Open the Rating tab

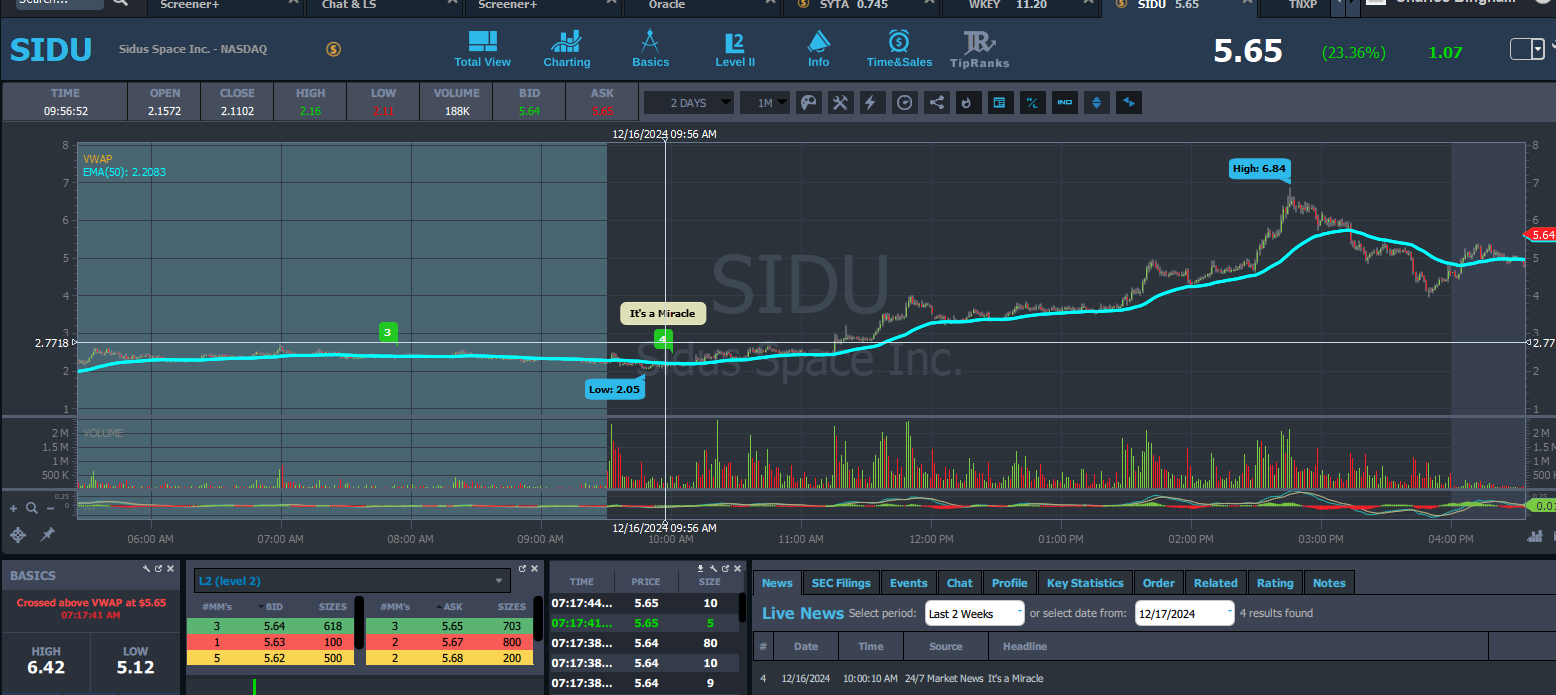[1275, 583]
